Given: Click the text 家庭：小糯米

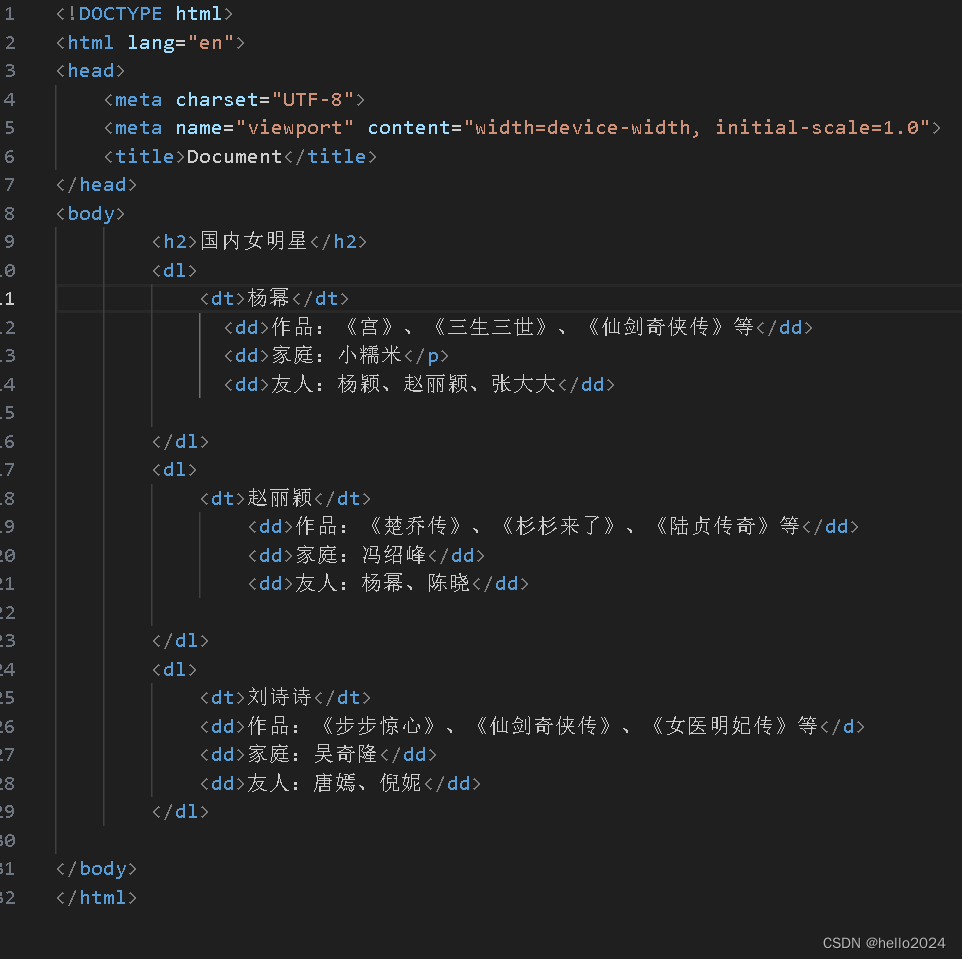Looking at the screenshot, I should (x=336, y=355).
